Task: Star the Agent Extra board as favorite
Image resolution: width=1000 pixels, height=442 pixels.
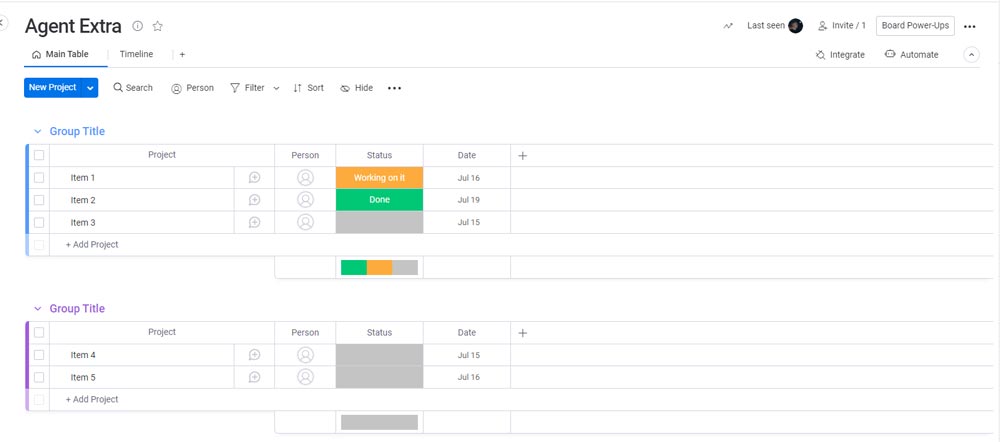Action: 158,26
